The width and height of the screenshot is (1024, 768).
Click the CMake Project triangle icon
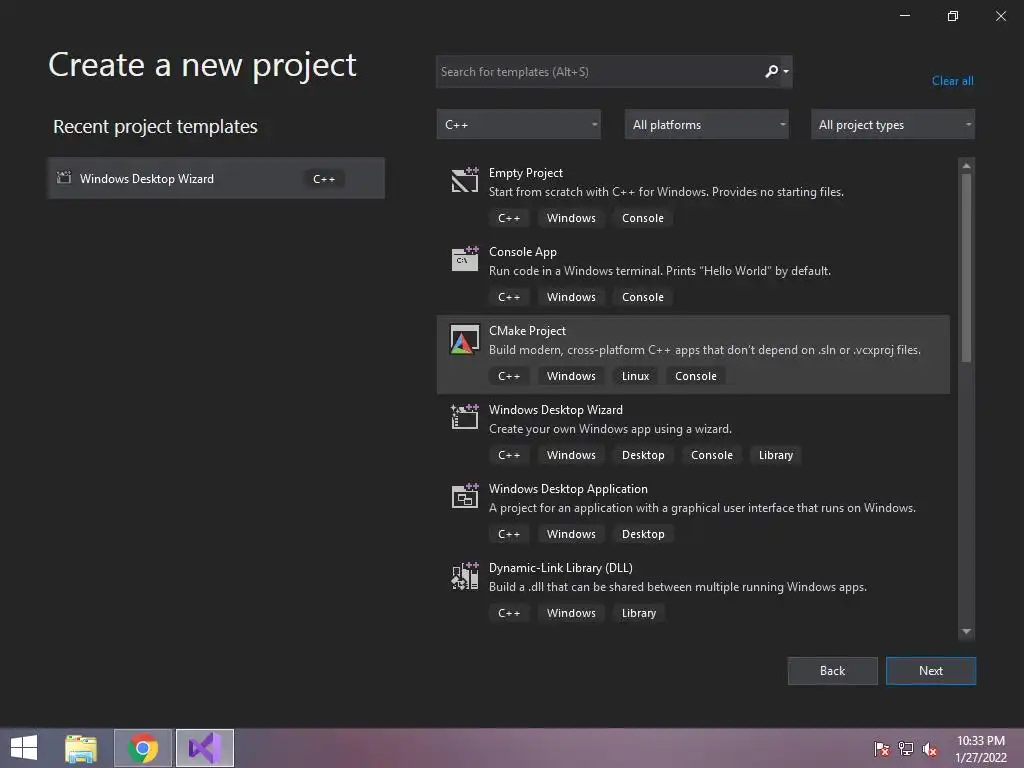pyautogui.click(x=465, y=340)
